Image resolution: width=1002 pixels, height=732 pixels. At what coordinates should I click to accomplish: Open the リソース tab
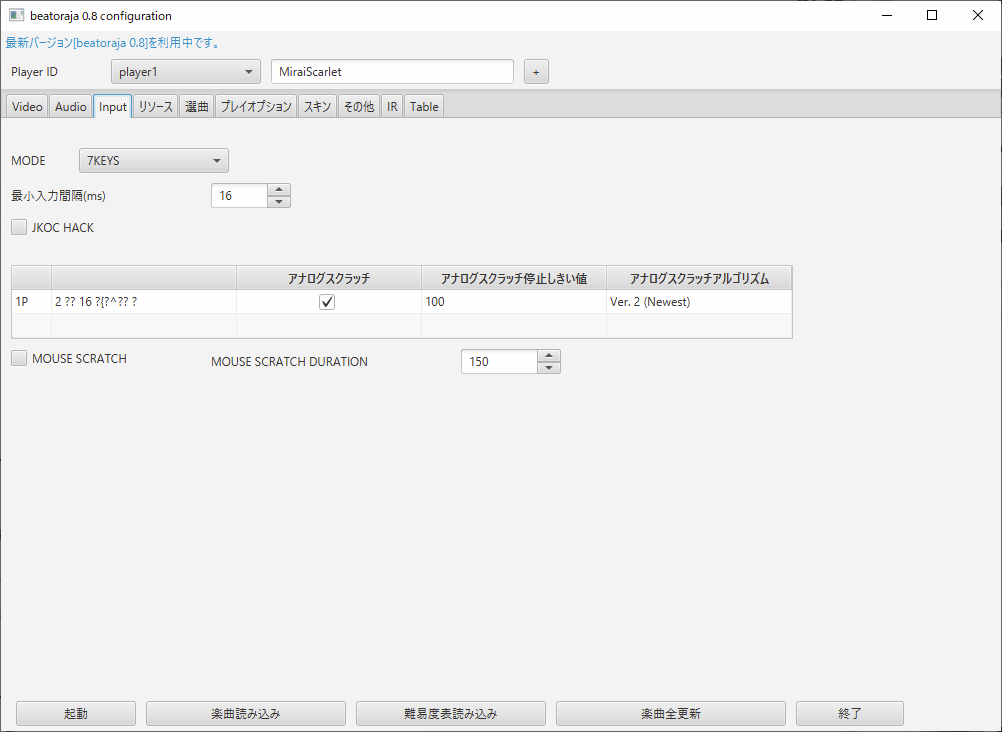coord(155,106)
